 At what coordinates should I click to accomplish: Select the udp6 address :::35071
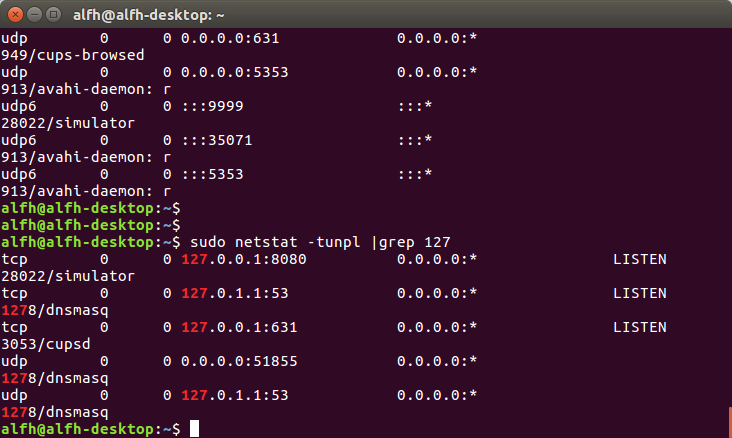tap(217, 141)
